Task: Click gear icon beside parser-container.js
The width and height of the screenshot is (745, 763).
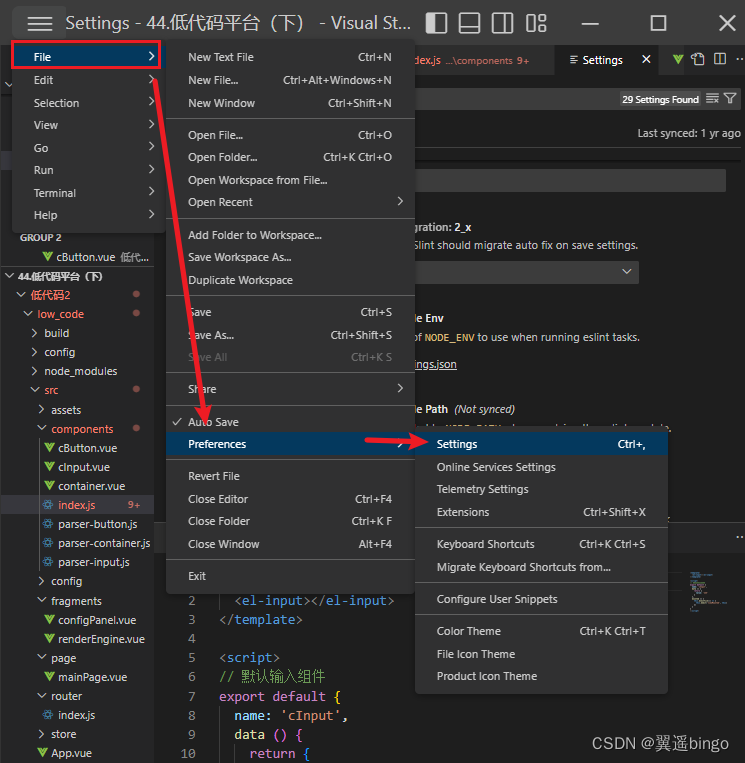Action: click(x=48, y=543)
